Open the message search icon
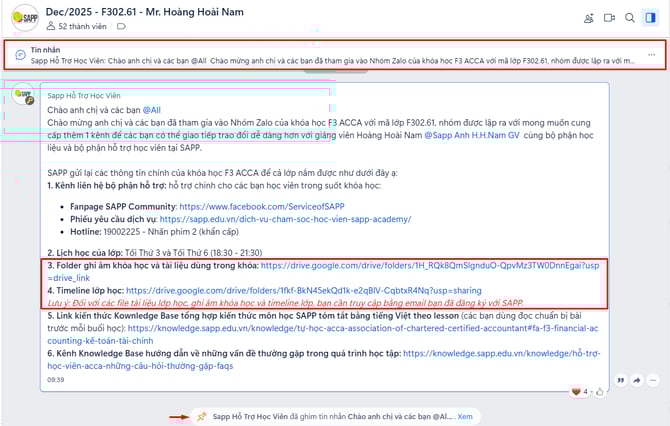The height and width of the screenshot is (426, 670). tap(630, 17)
